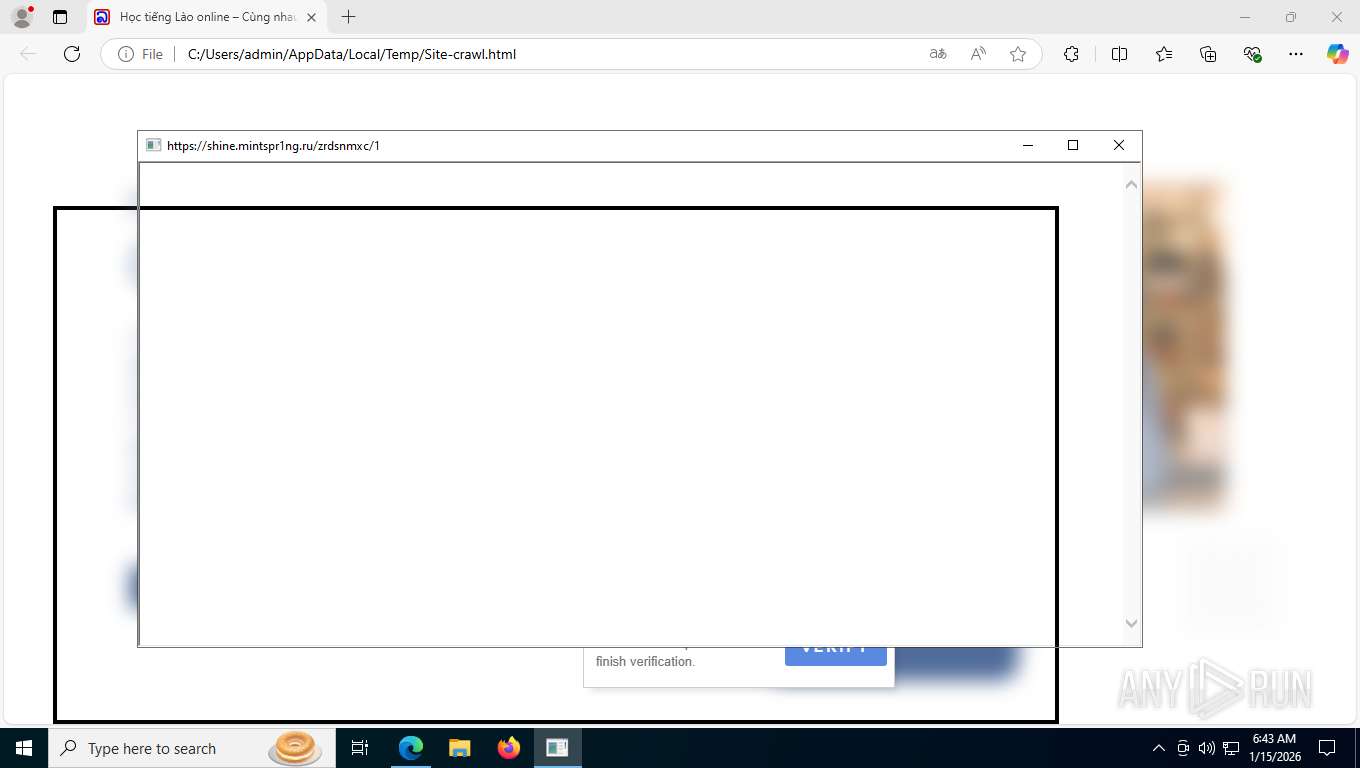Launch Copilot from the toolbar

(1338, 54)
